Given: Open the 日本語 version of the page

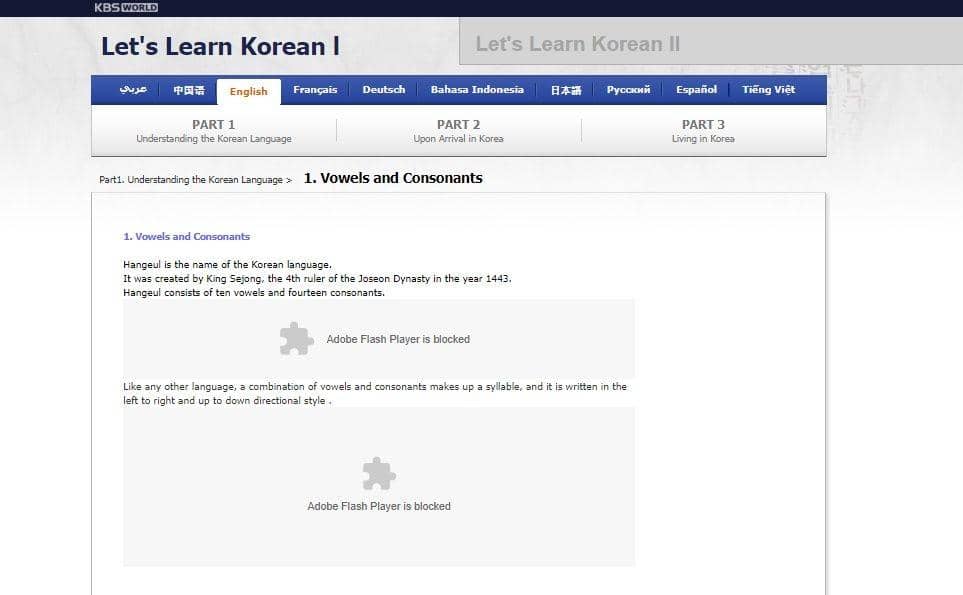Looking at the screenshot, I should (x=564, y=89).
